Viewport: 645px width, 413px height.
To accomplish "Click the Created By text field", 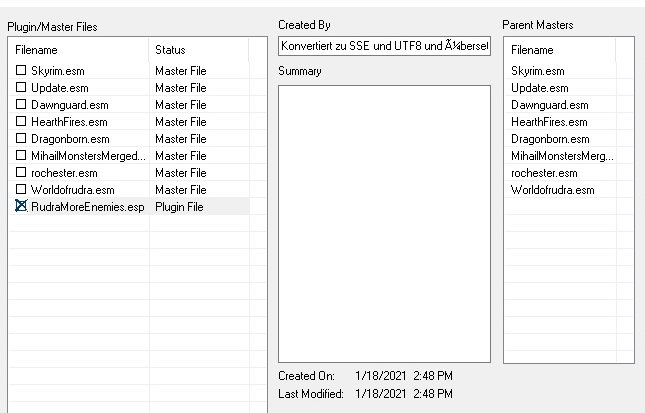I will pos(383,48).
